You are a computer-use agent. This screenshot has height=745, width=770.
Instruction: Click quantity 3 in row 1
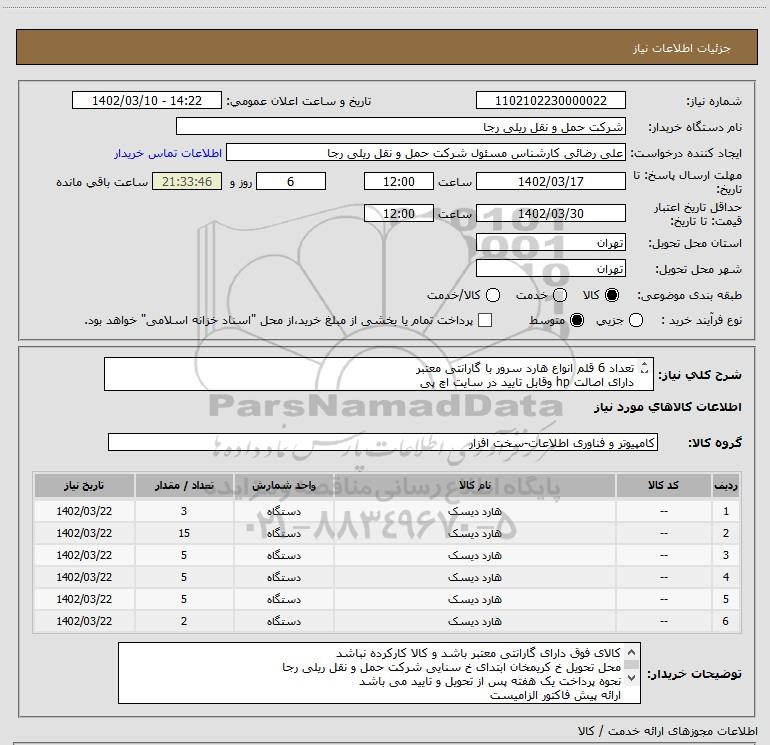tap(184, 511)
